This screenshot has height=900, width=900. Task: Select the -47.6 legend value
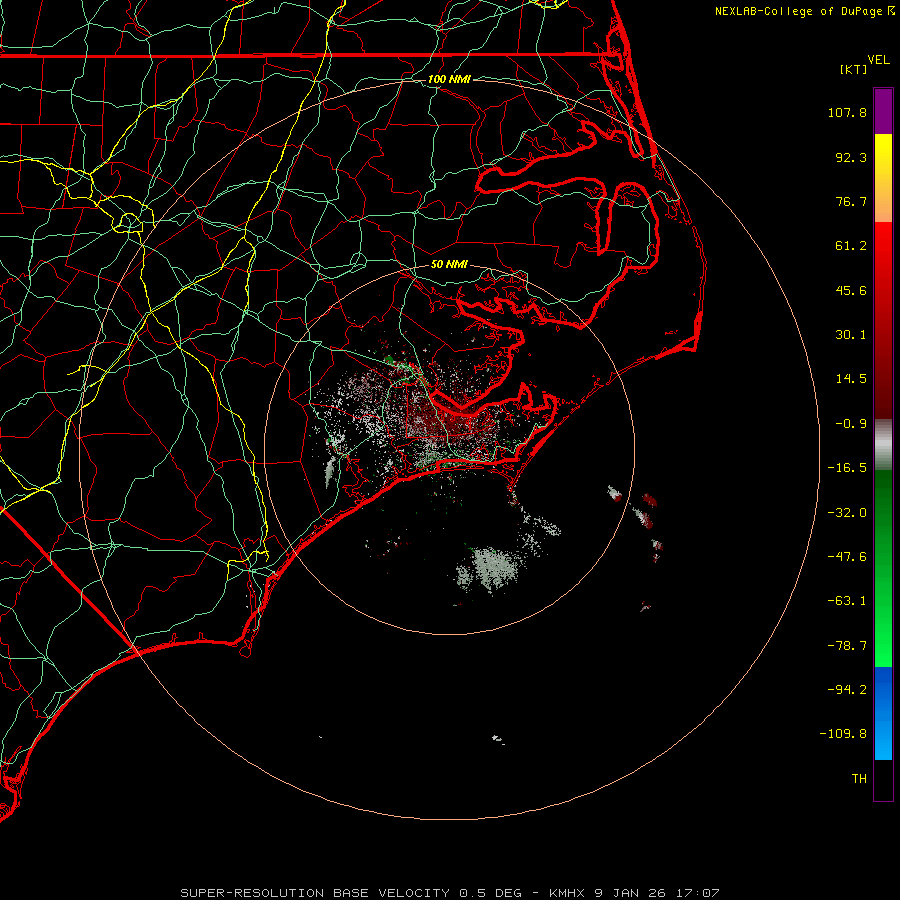847,557
